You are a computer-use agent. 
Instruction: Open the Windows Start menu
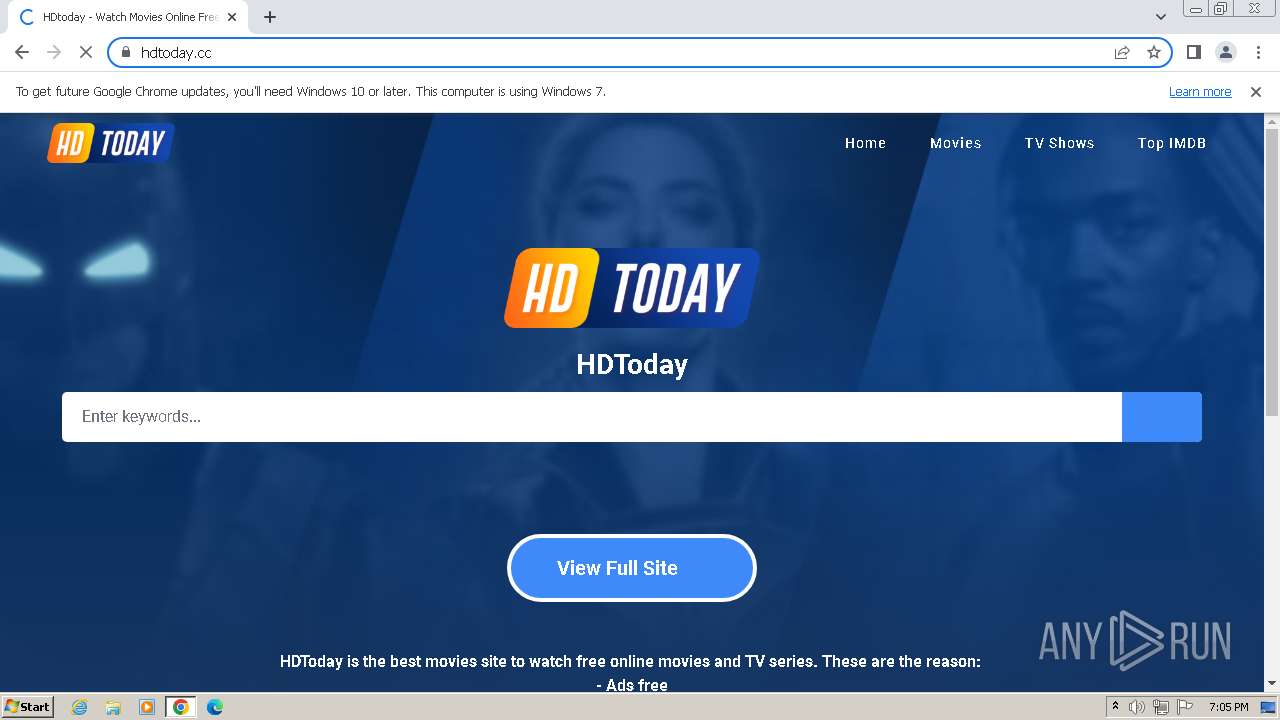click(28, 706)
